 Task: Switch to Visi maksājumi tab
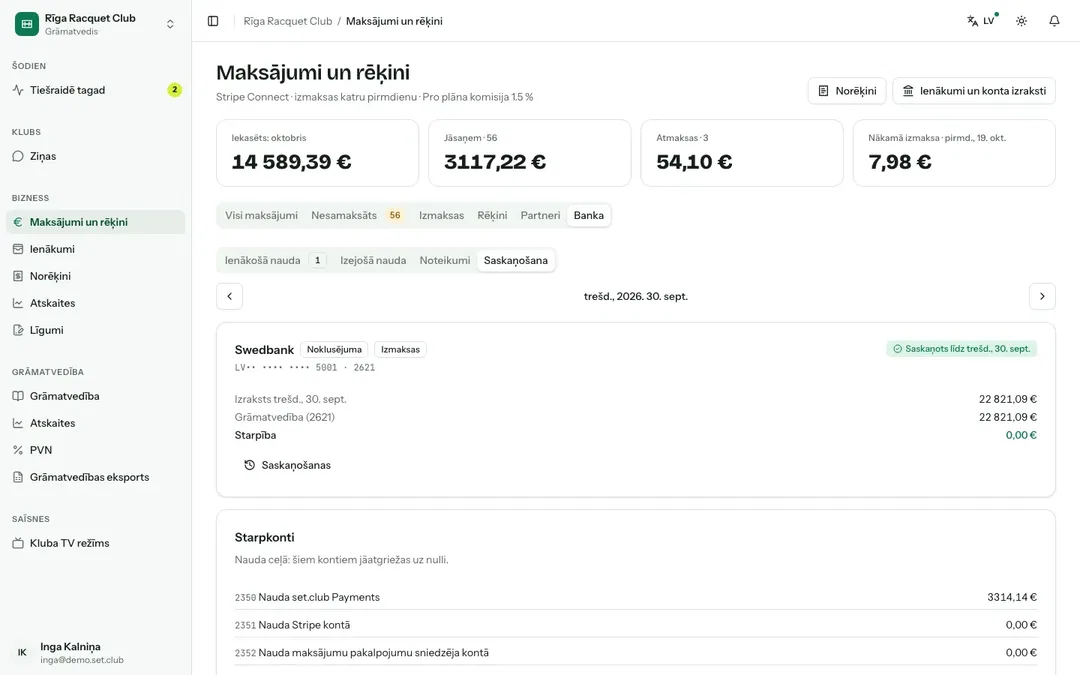(261, 216)
